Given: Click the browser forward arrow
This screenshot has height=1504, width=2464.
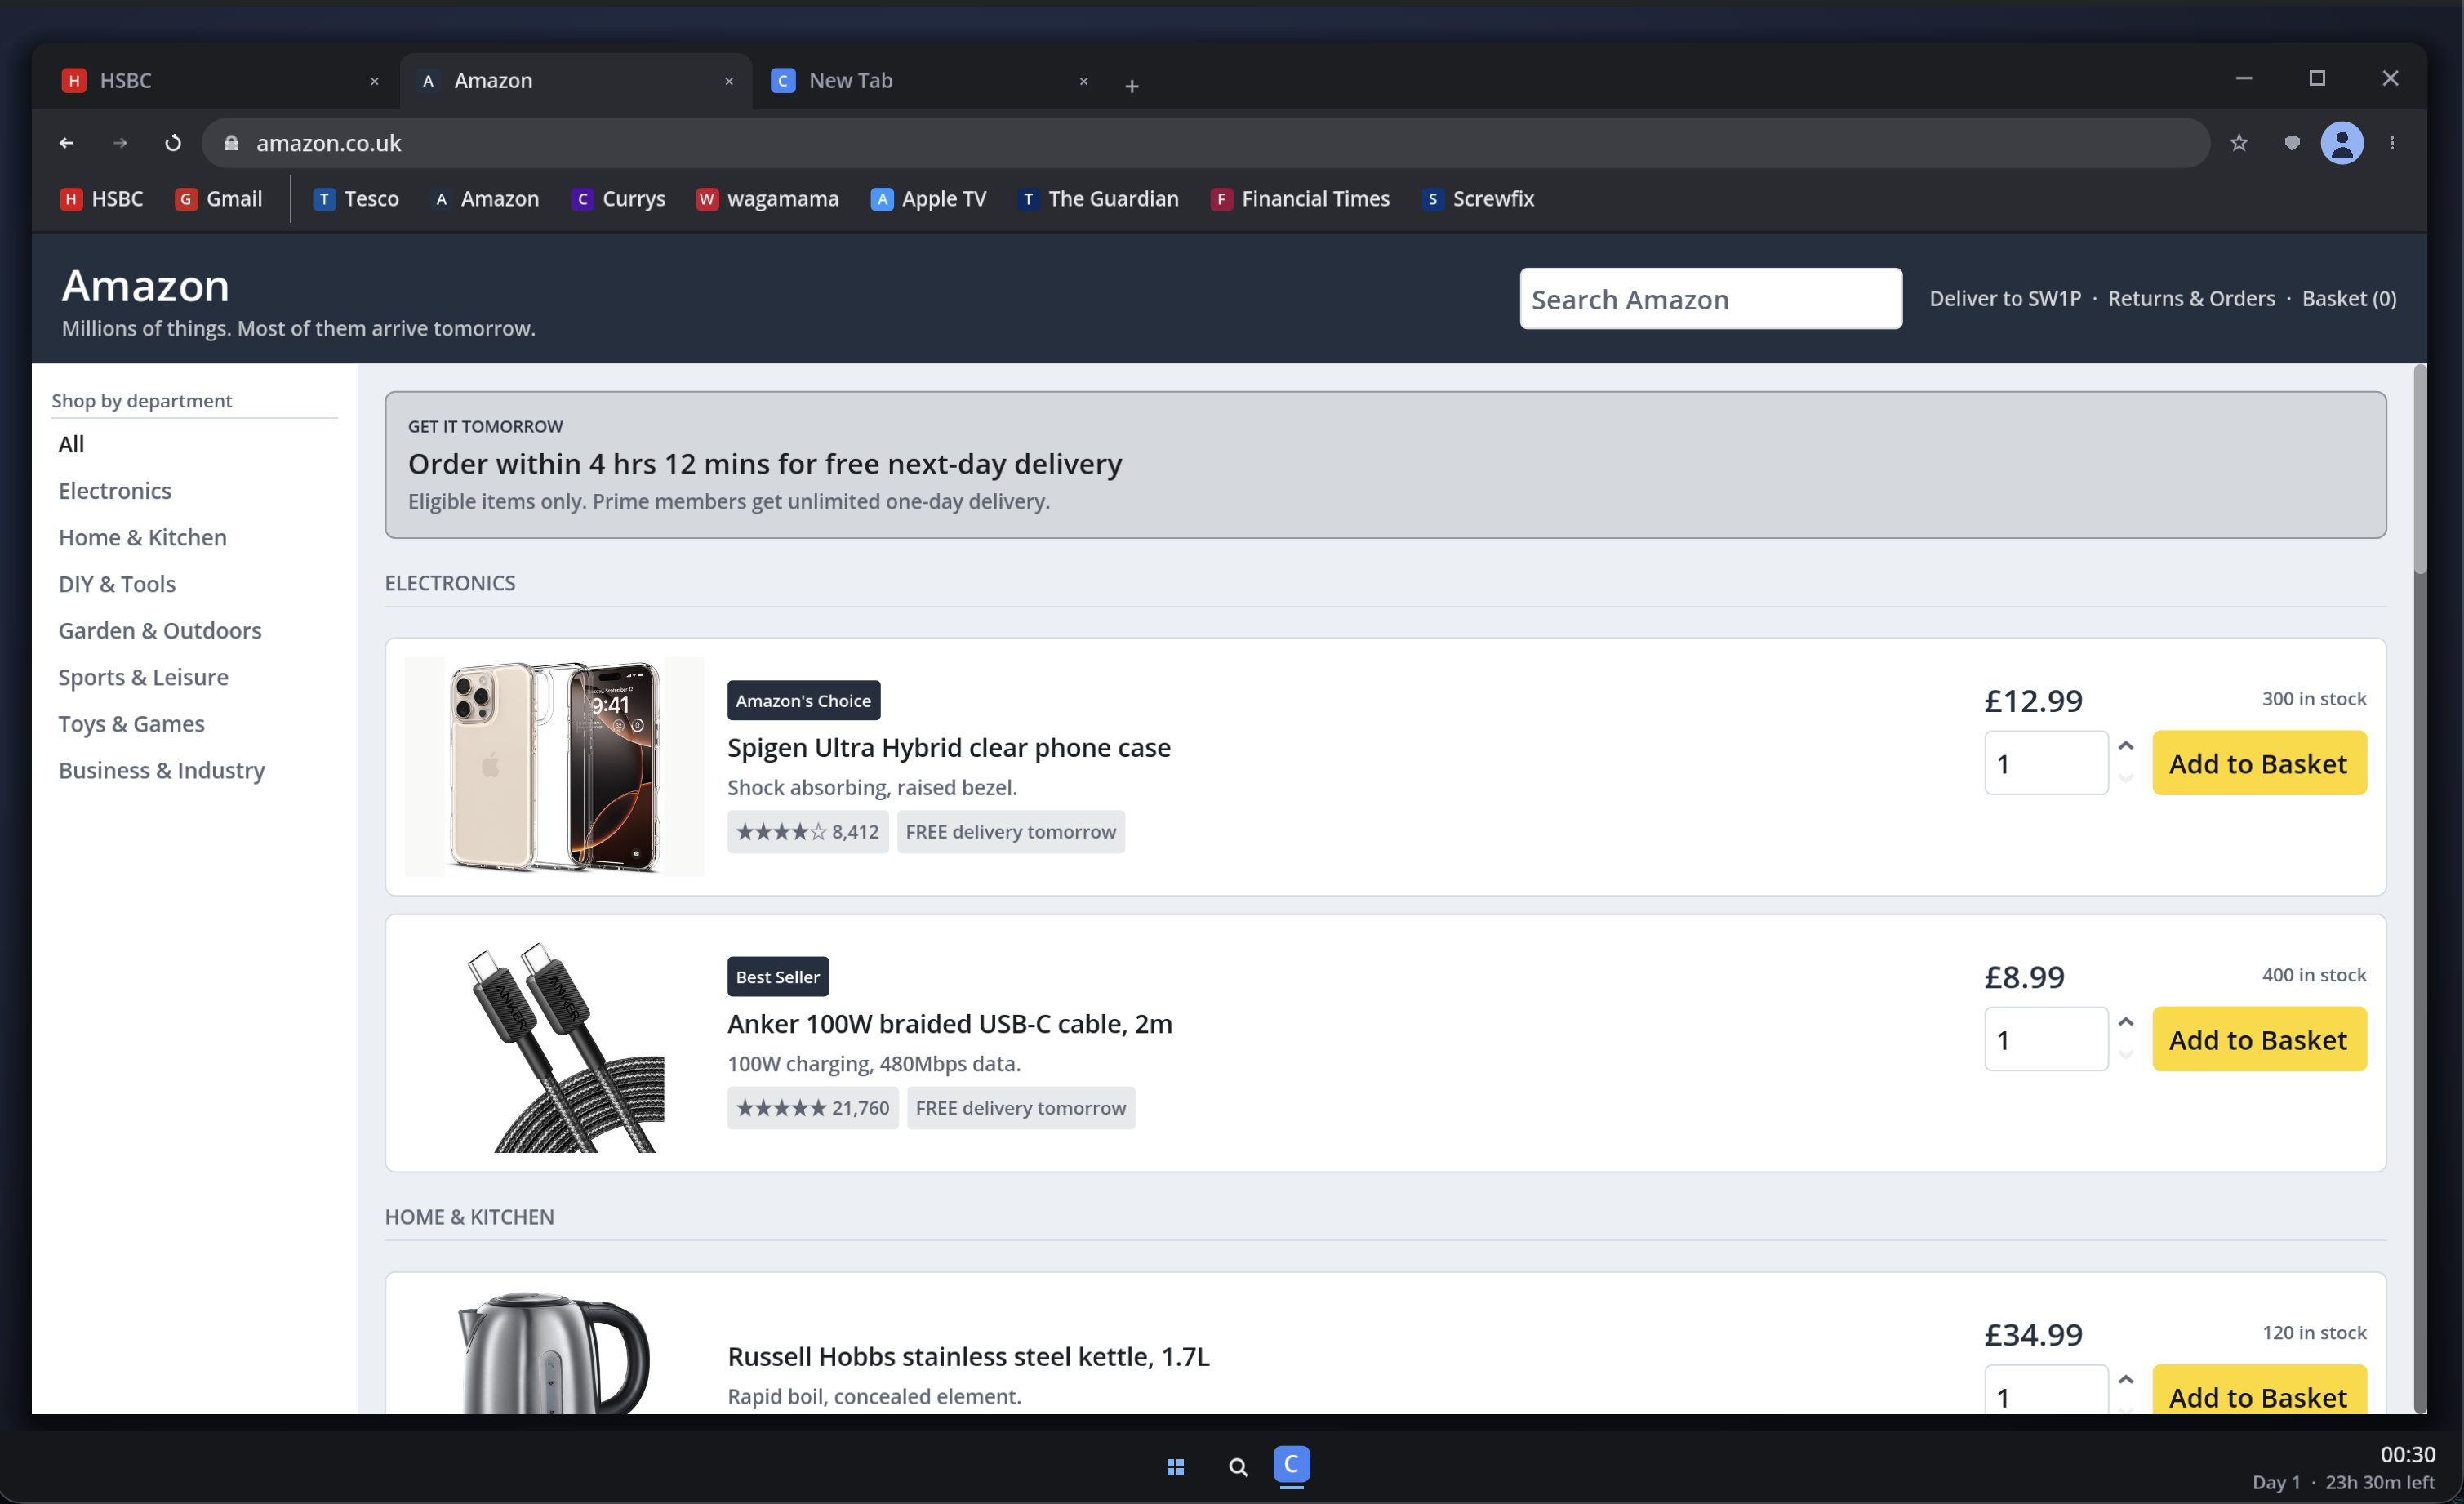Looking at the screenshot, I should point(120,143).
